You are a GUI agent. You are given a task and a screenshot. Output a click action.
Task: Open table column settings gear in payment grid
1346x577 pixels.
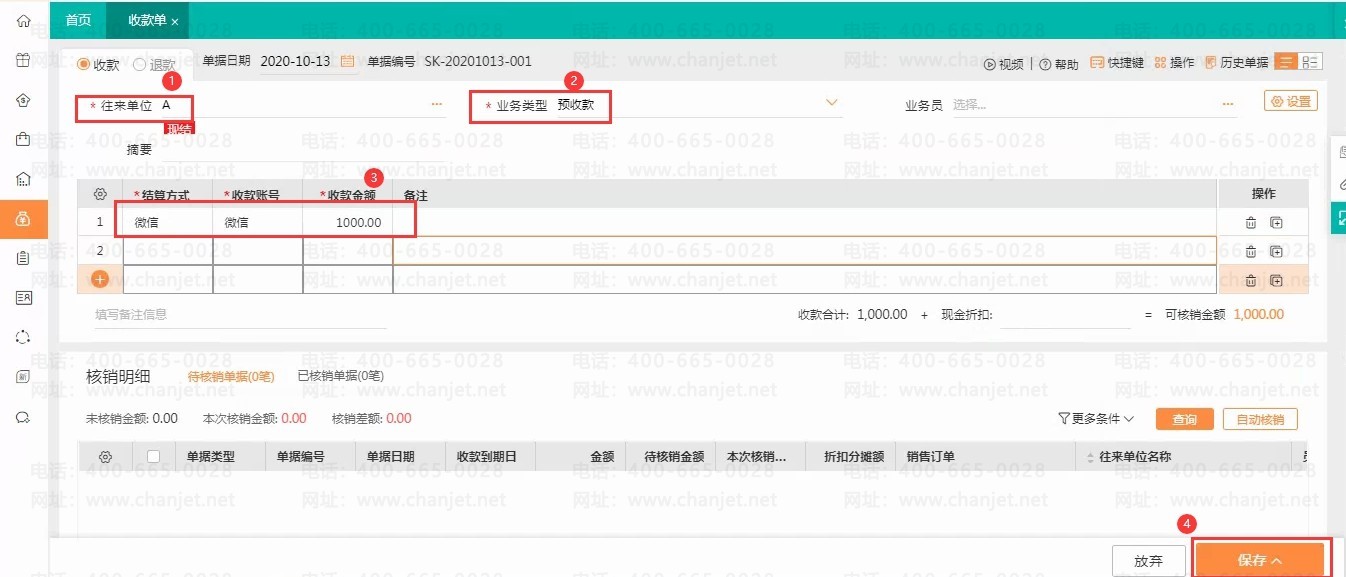click(x=99, y=194)
